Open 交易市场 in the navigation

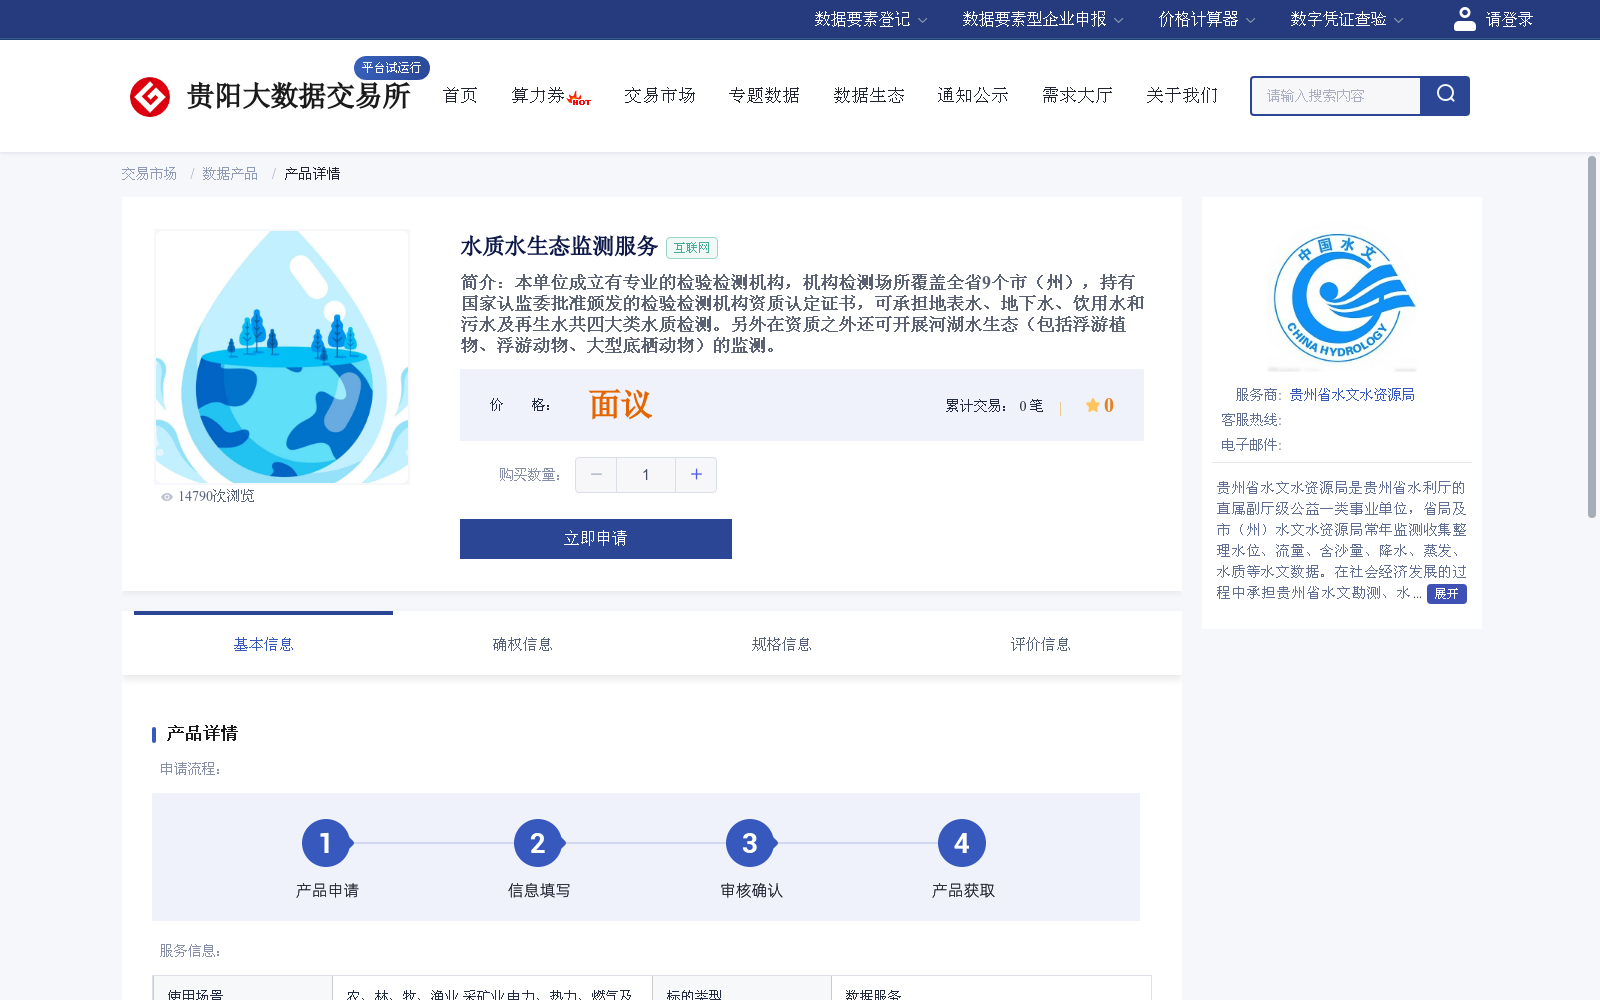tap(660, 95)
